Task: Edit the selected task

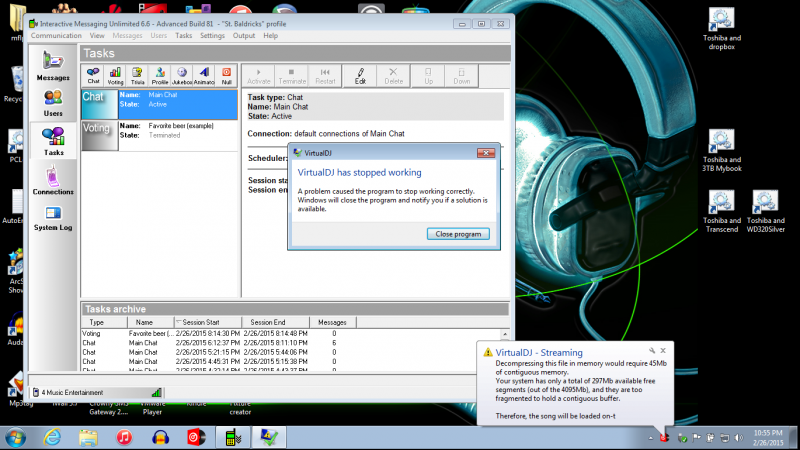Action: coord(360,76)
